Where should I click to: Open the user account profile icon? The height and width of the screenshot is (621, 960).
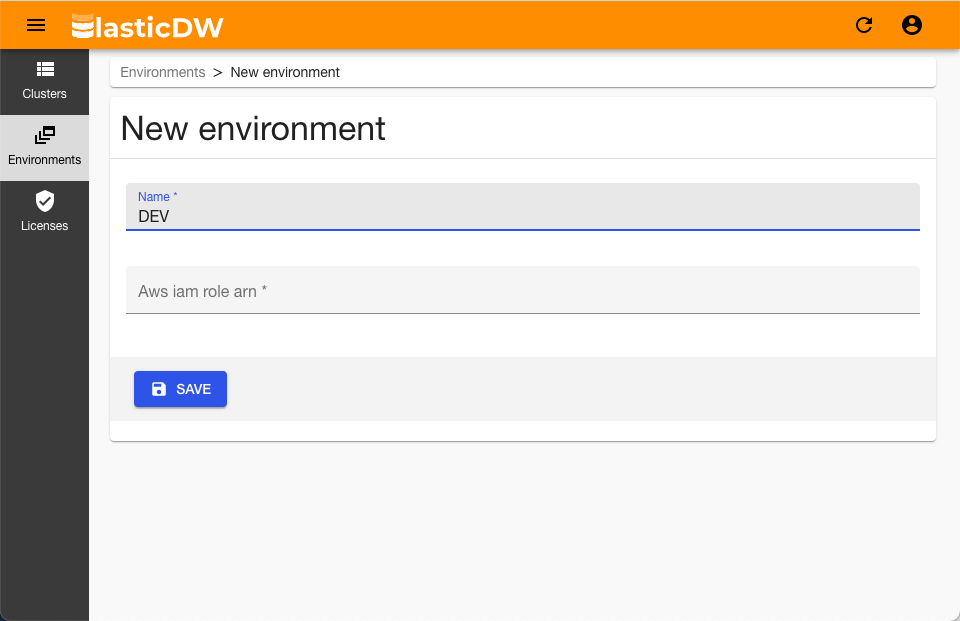tap(912, 25)
